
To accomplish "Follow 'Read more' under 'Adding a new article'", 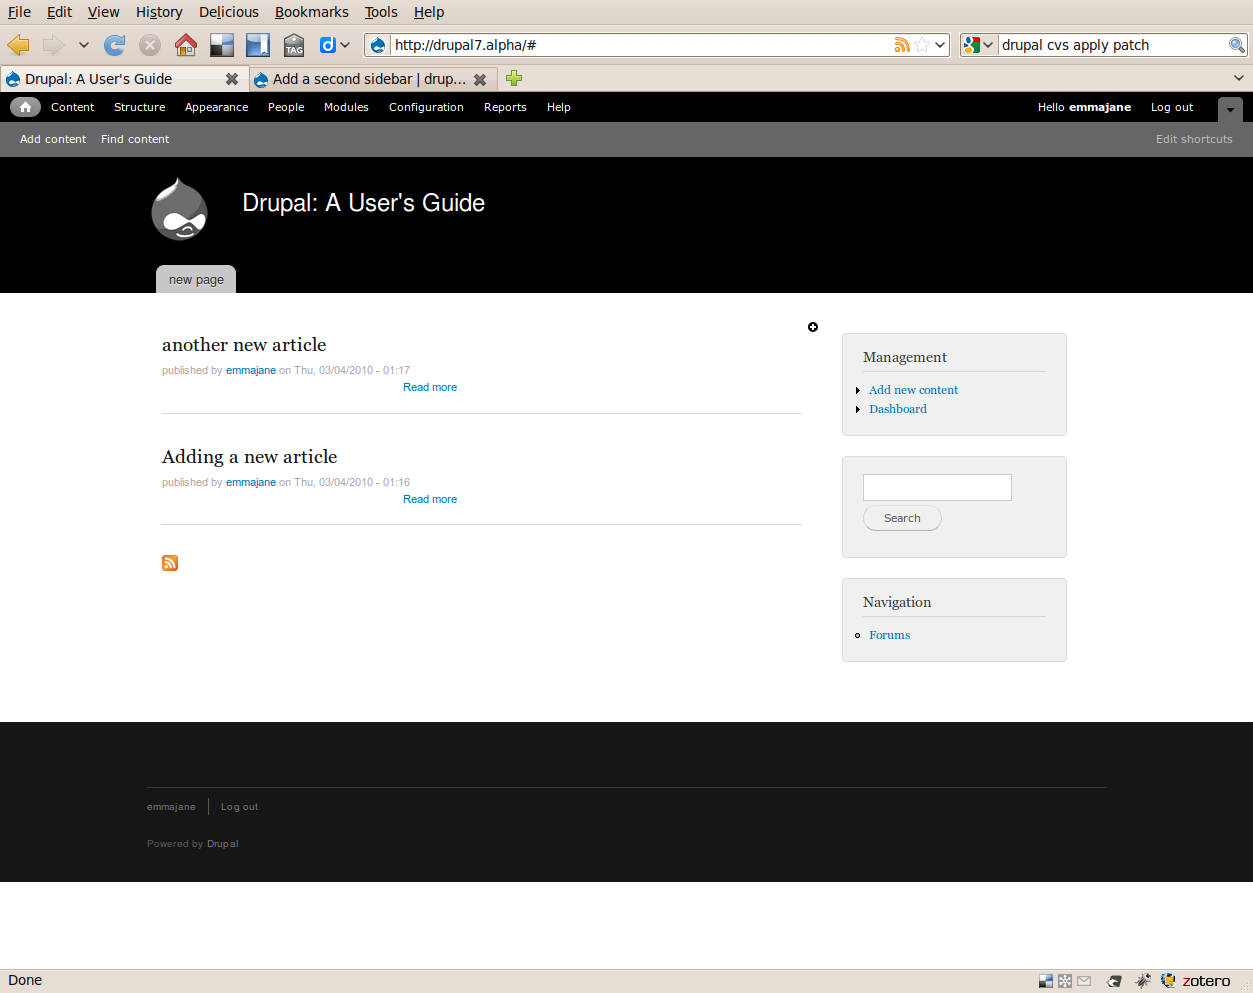I will tap(429, 498).
